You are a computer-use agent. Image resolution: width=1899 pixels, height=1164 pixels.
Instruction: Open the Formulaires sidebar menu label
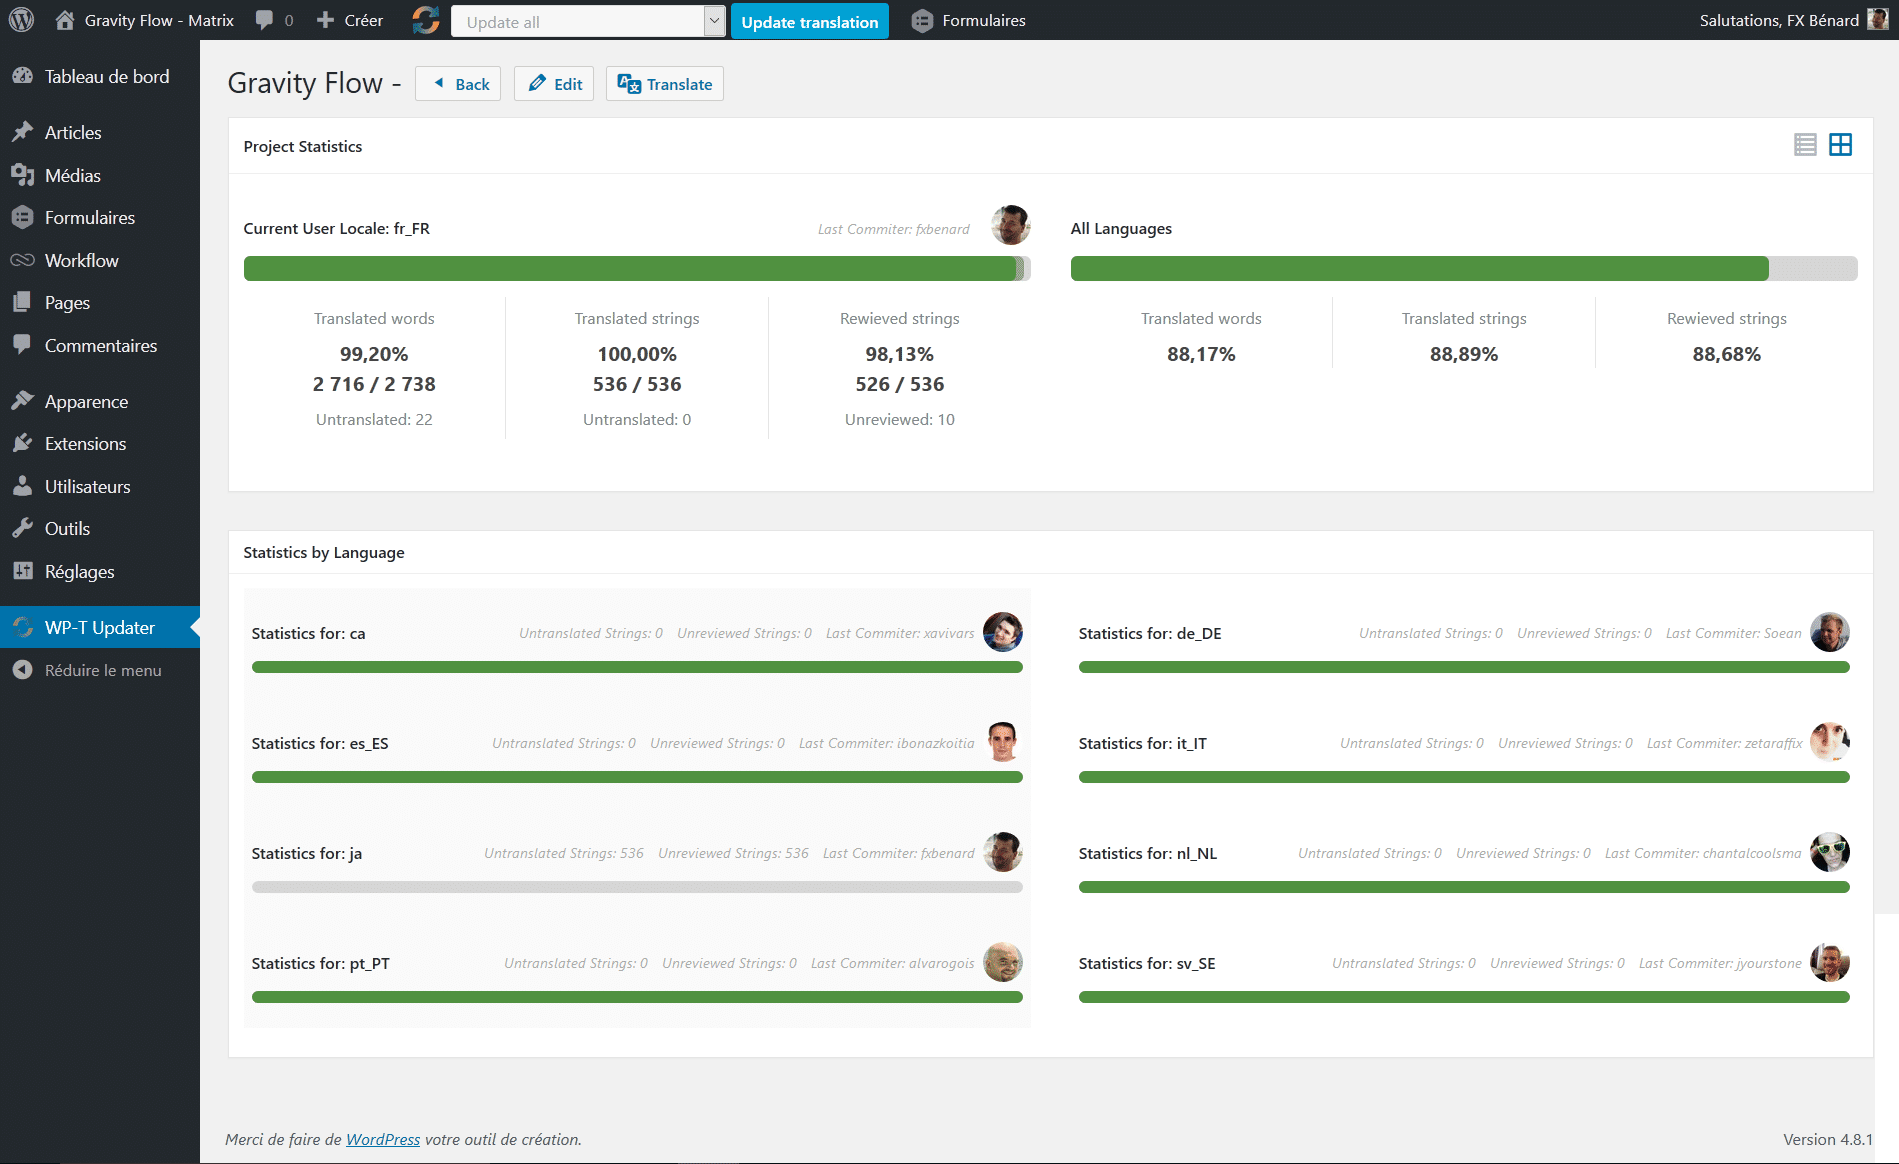pyautogui.click(x=90, y=217)
